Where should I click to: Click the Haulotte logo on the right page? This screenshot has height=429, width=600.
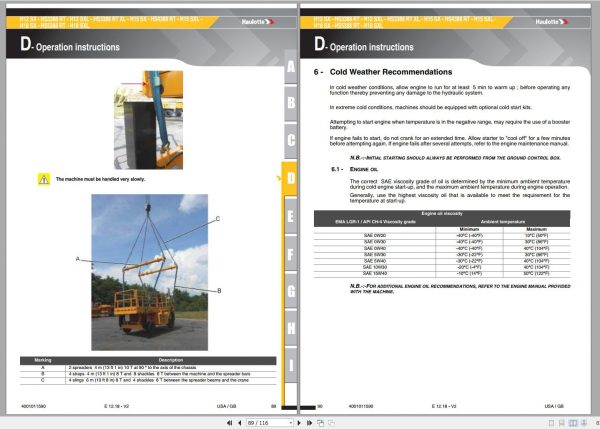(x=551, y=22)
